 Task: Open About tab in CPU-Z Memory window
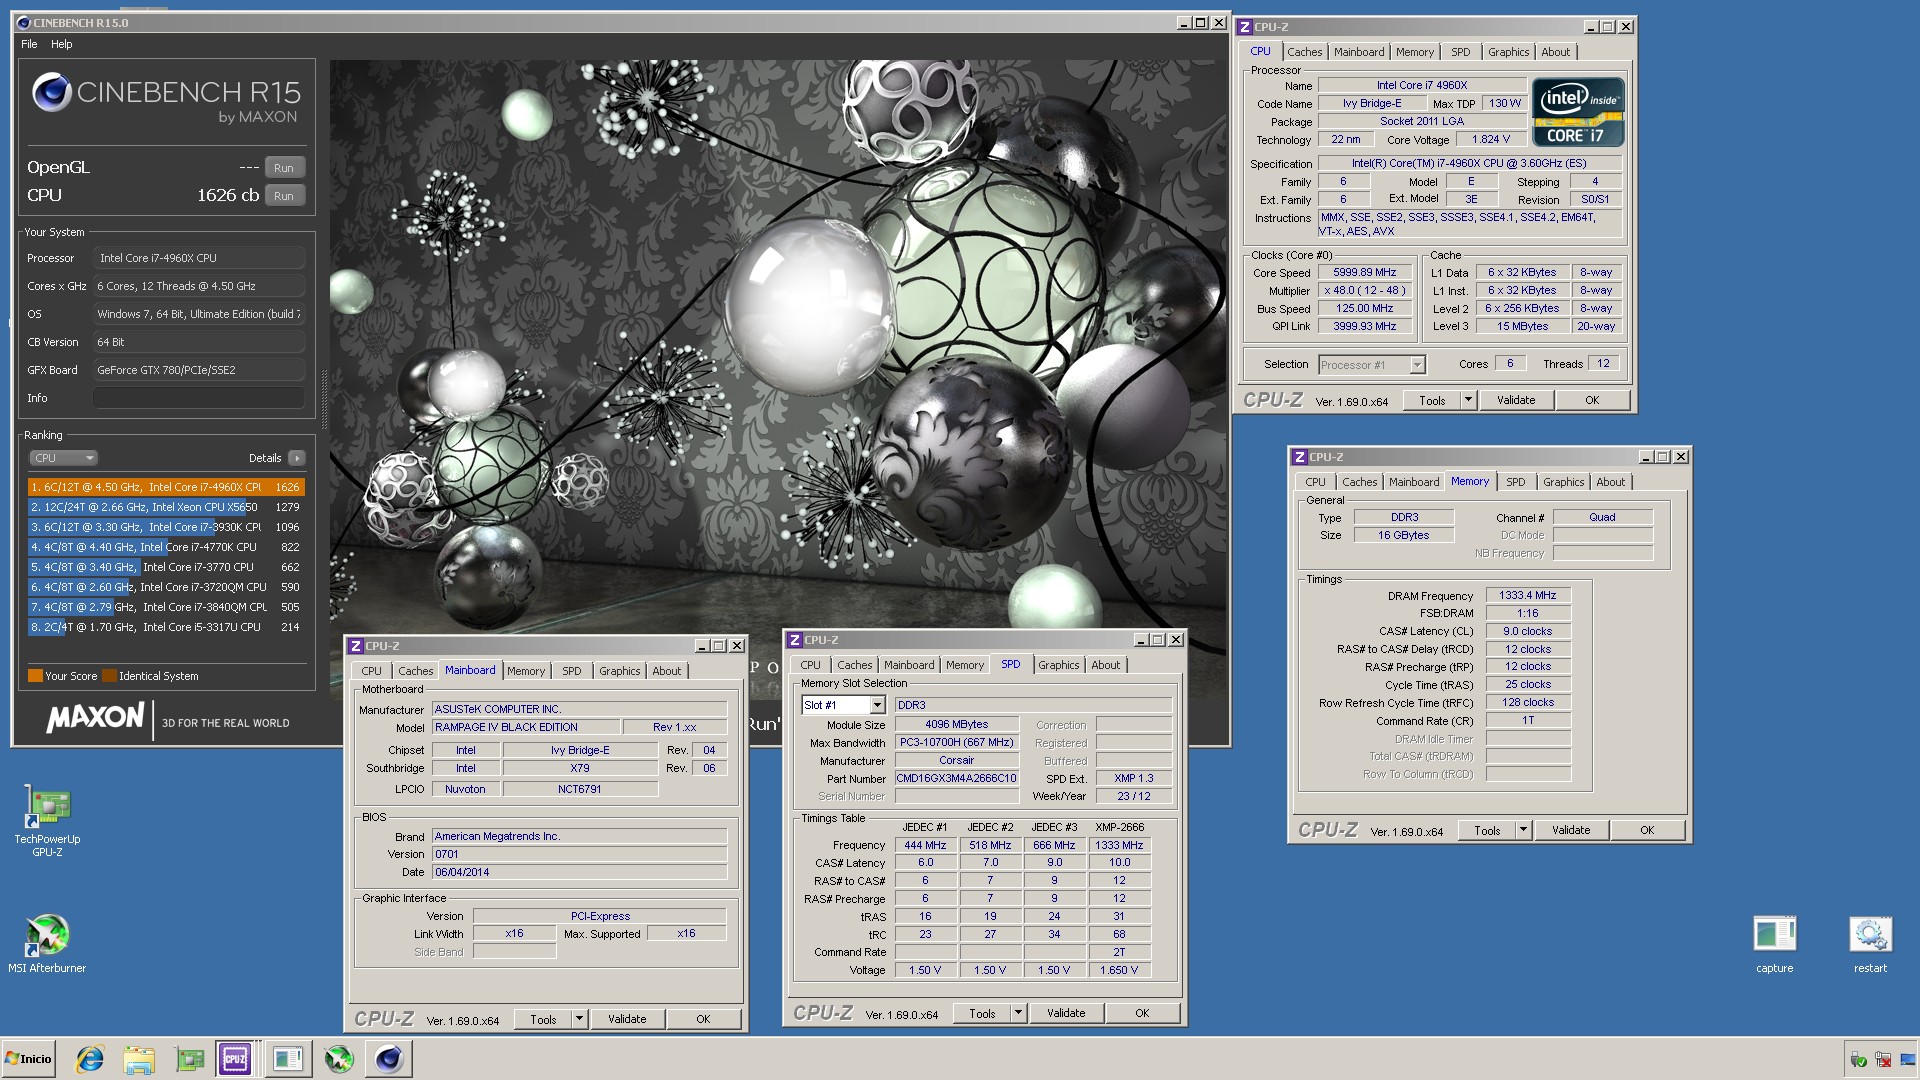(1610, 482)
